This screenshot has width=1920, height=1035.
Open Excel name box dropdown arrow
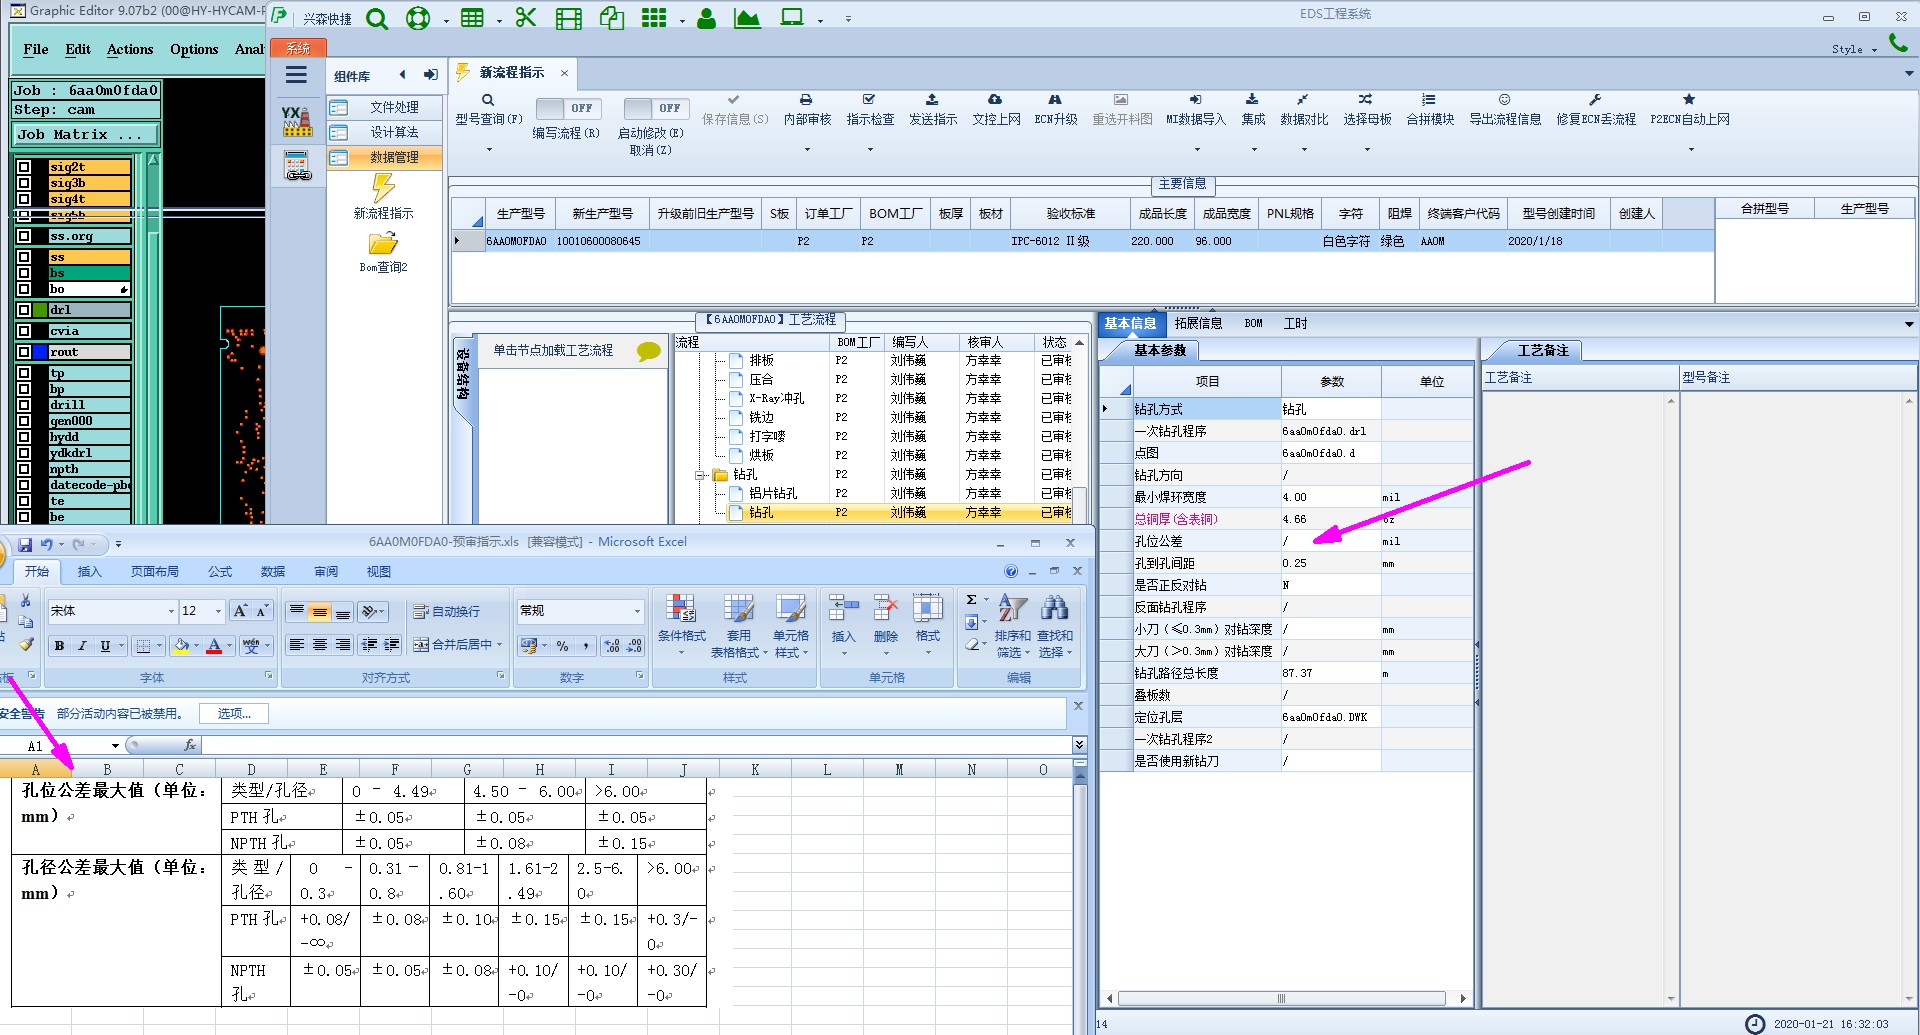coord(115,746)
